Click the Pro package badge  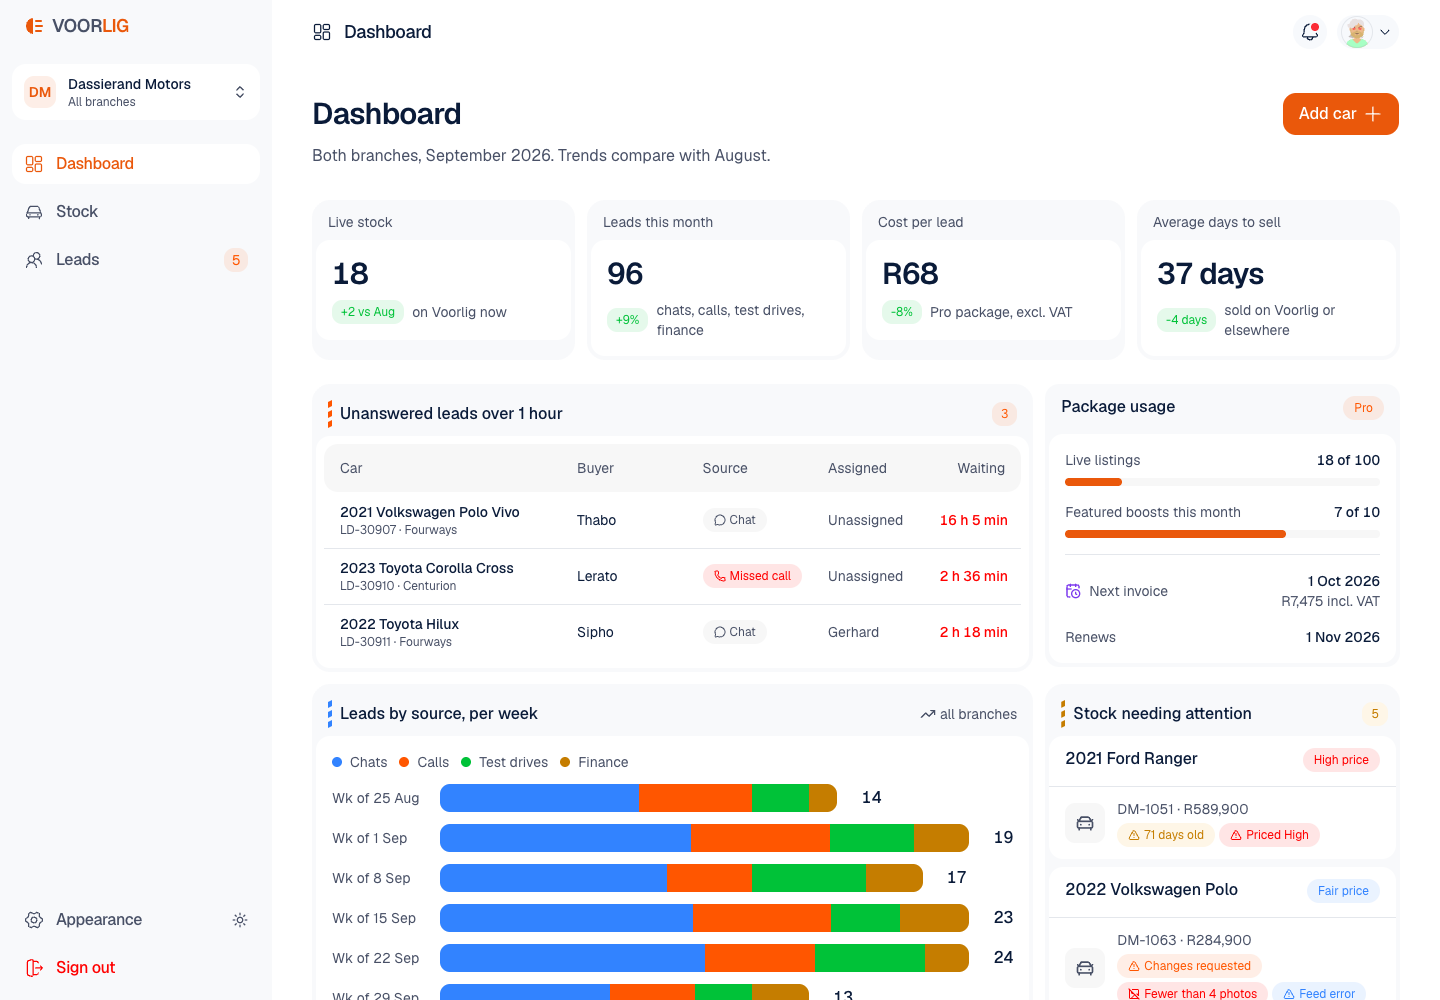(1363, 408)
